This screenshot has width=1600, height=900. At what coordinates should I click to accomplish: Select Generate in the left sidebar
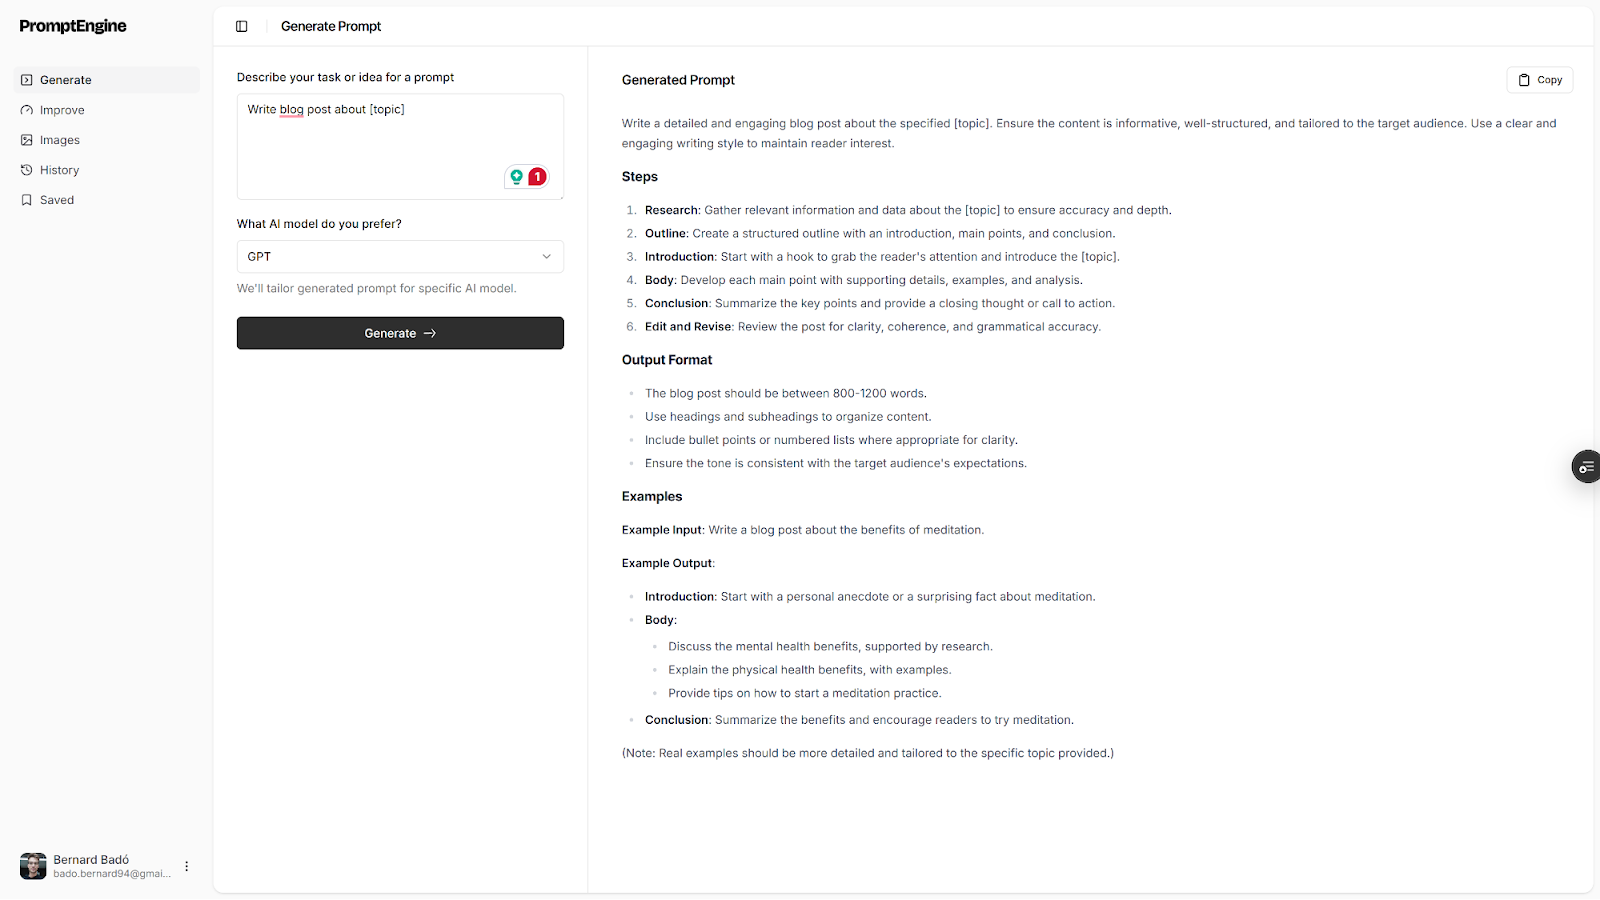(66, 80)
